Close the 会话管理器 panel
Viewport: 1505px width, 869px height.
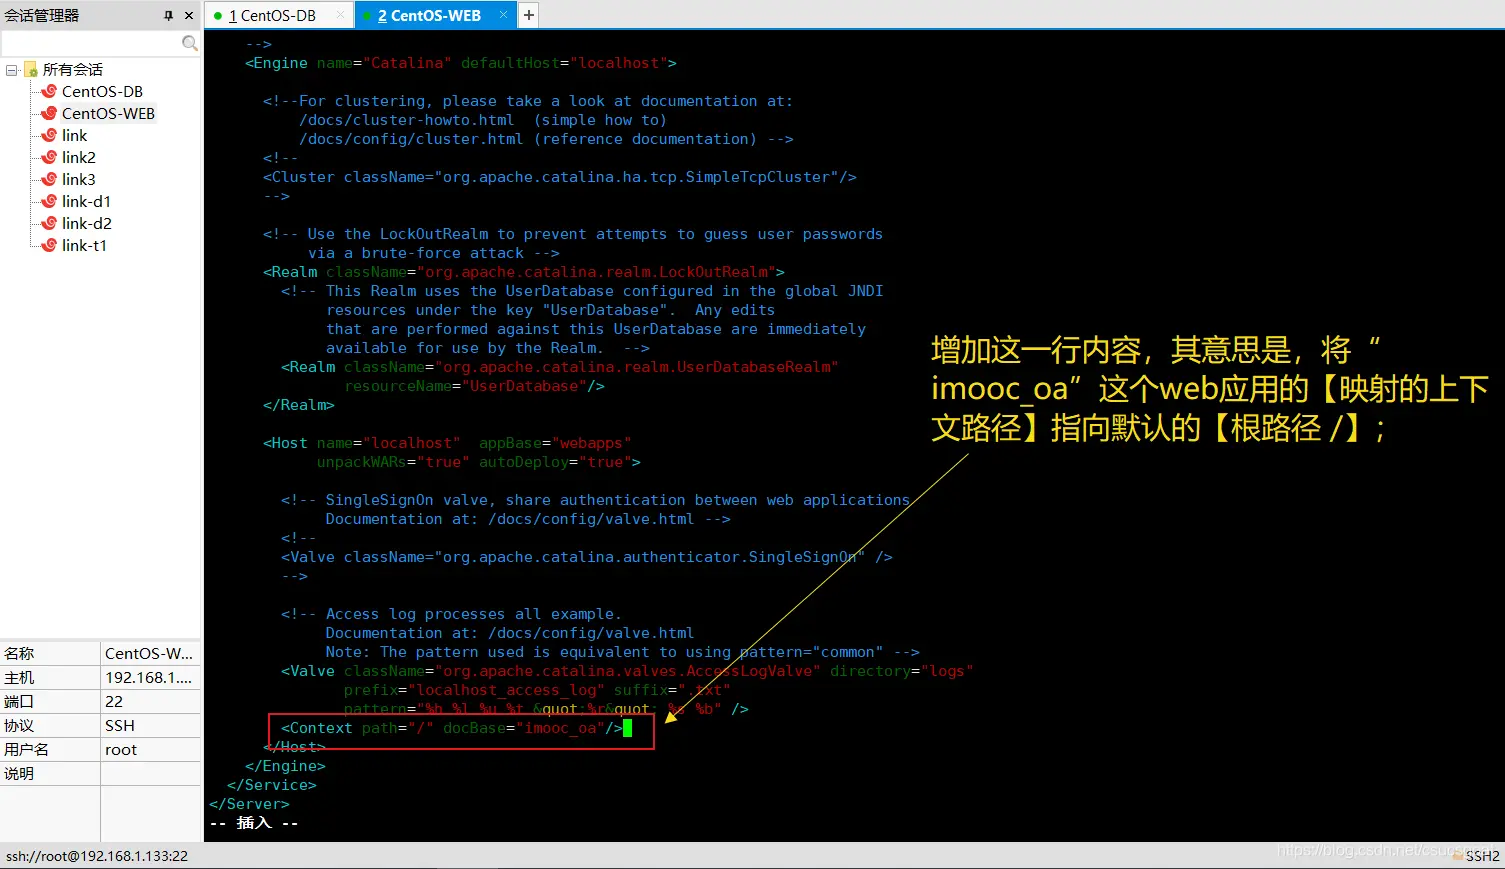tap(189, 15)
